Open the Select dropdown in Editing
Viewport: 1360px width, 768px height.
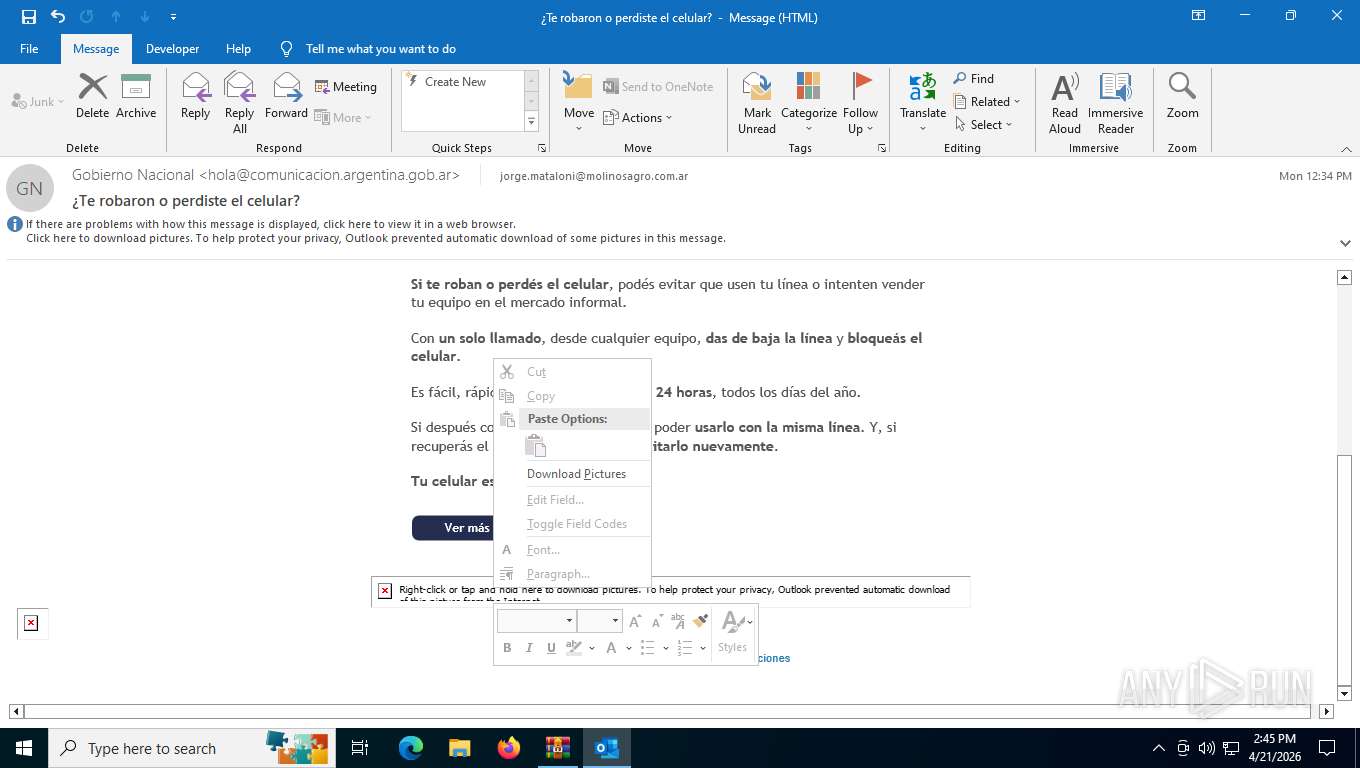(x=983, y=124)
